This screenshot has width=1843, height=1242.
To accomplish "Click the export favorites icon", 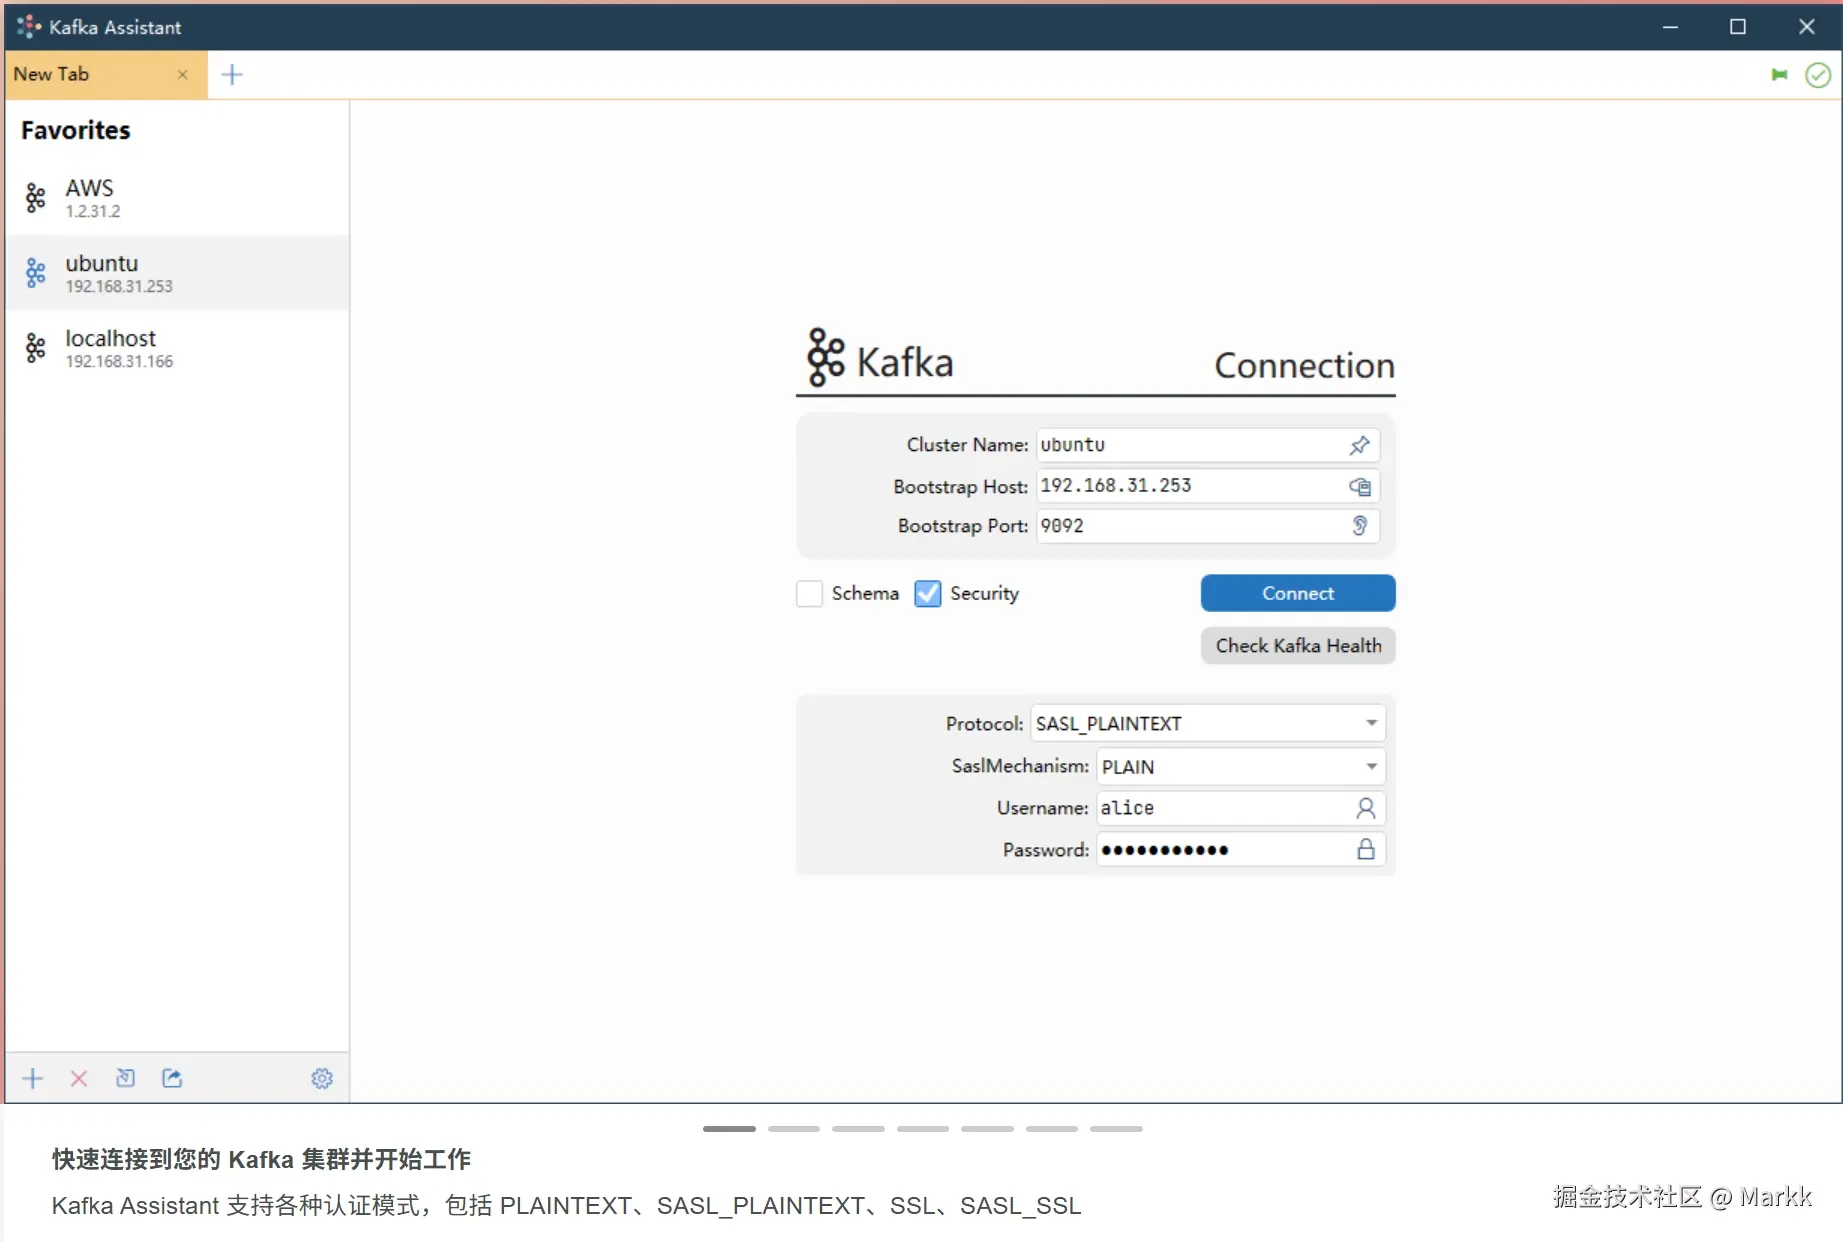I will 172,1078.
